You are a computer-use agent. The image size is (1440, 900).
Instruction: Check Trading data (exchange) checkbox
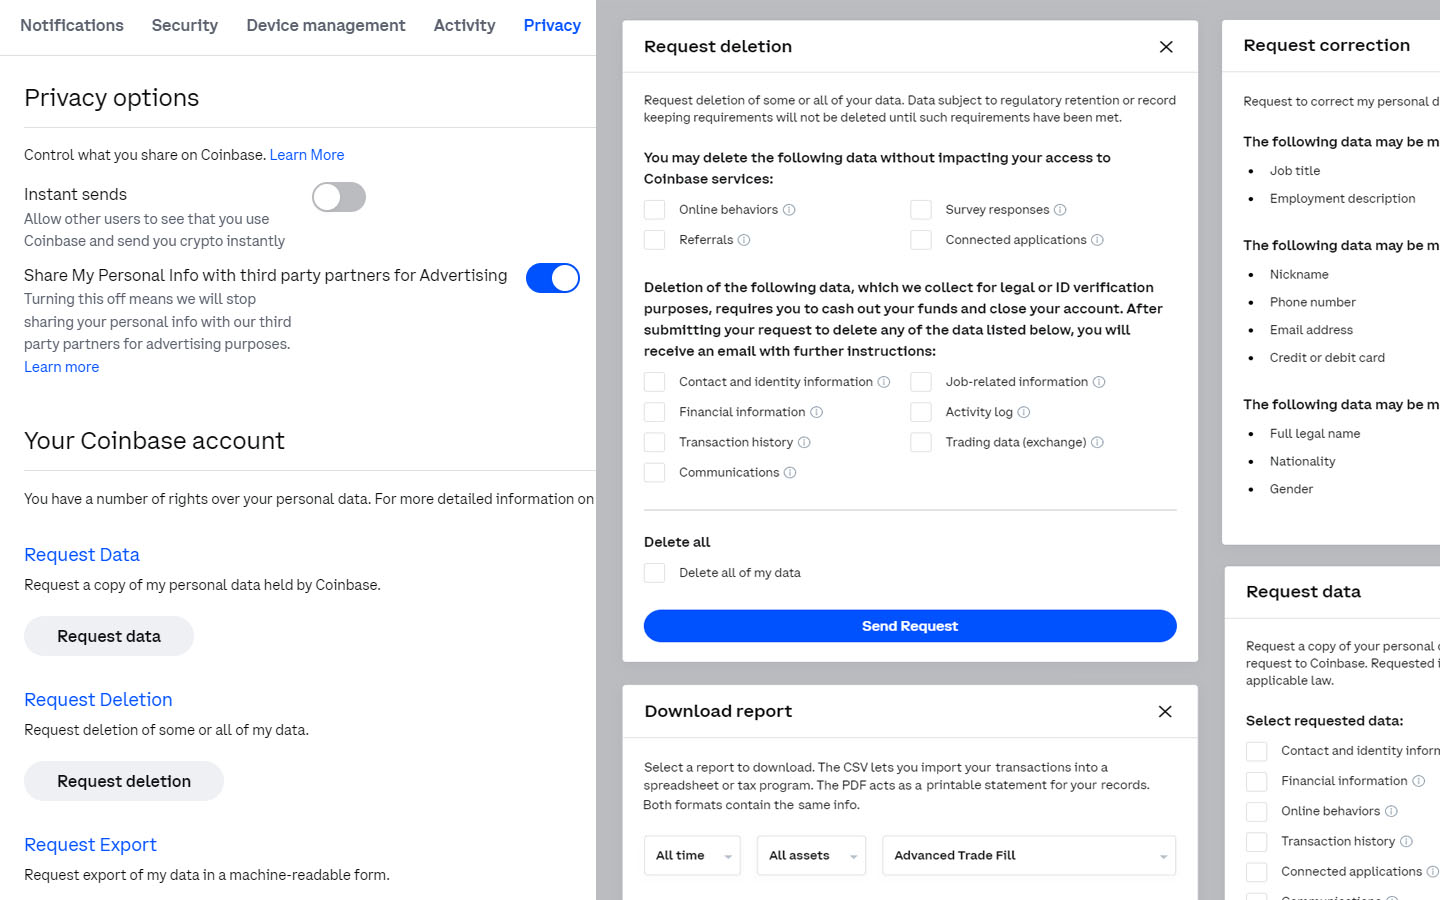(x=921, y=442)
